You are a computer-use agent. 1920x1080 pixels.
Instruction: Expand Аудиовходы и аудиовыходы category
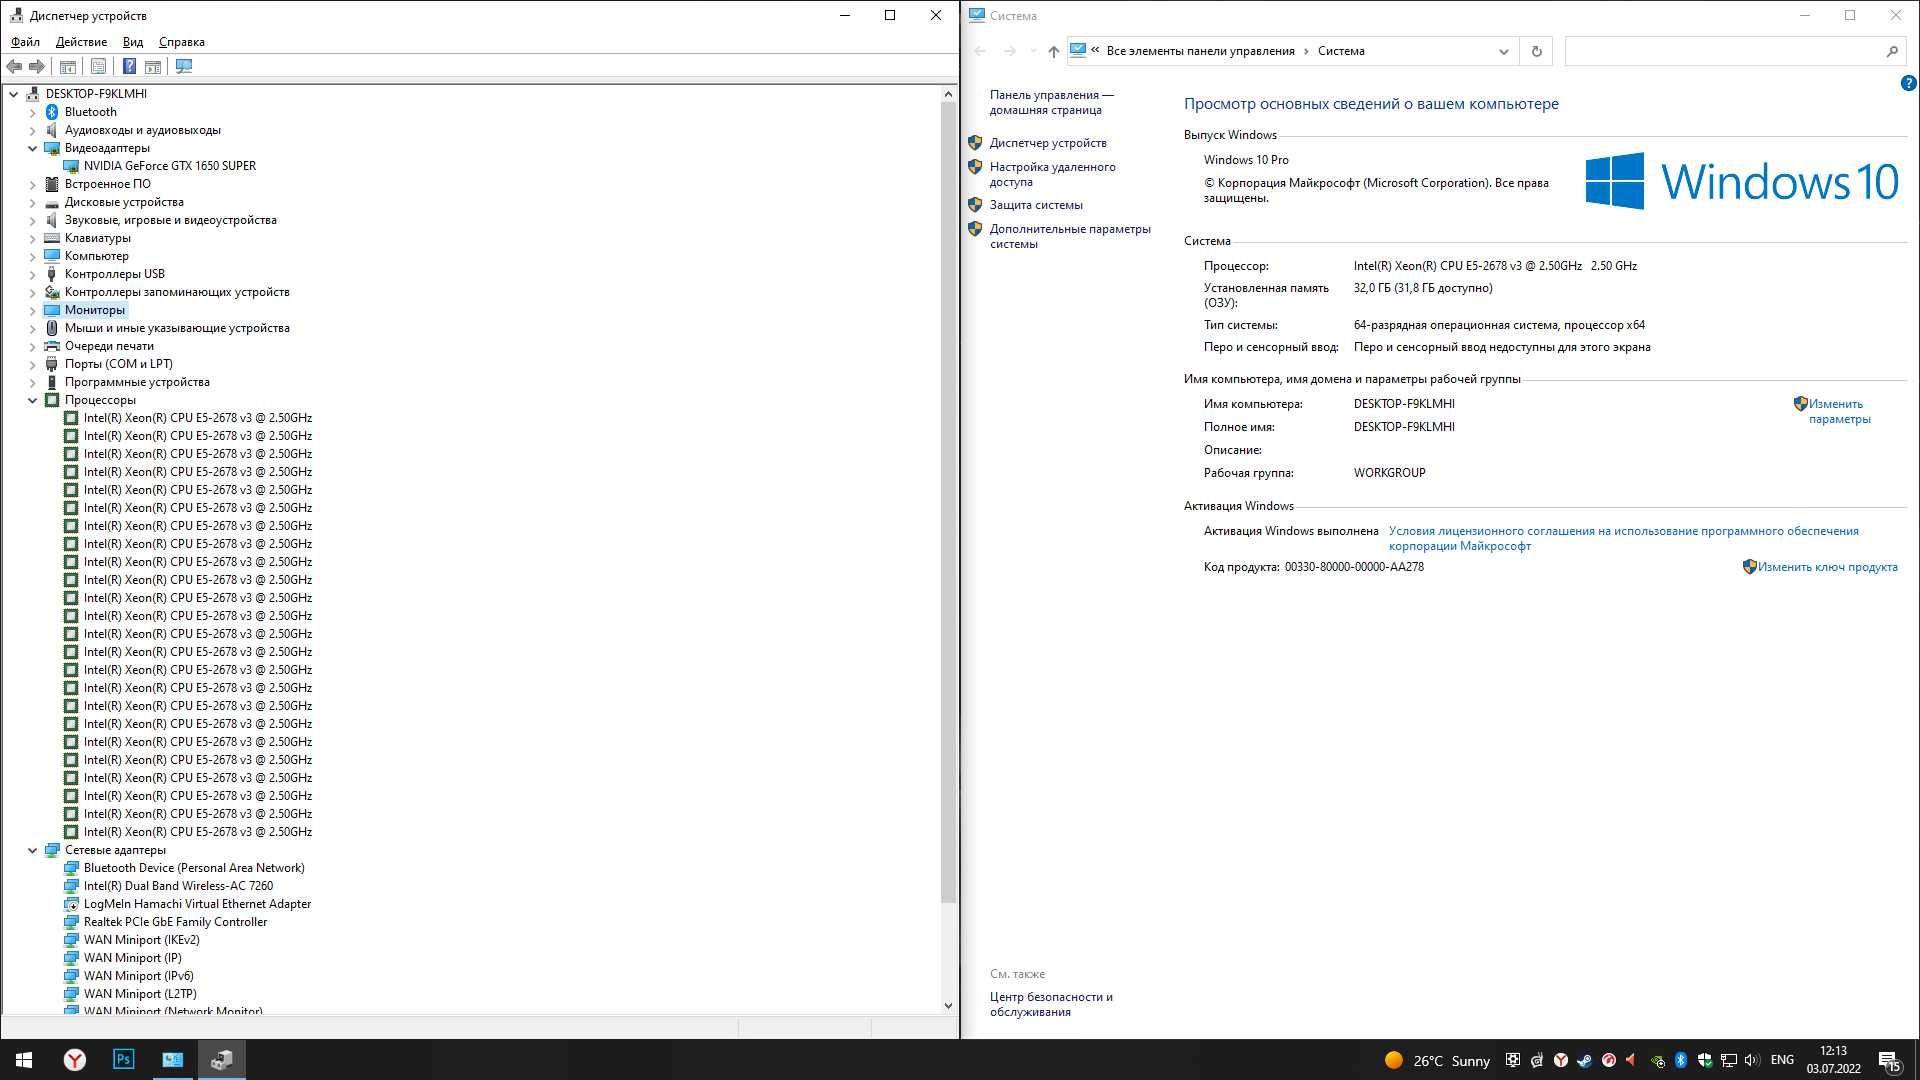32,130
